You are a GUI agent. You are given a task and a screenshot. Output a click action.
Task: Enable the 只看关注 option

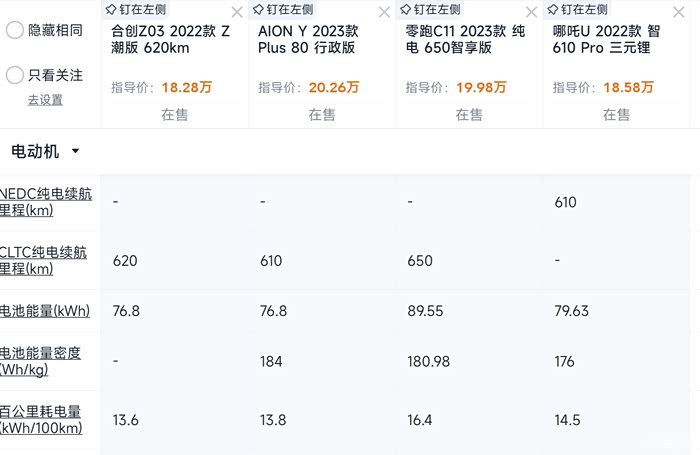point(15,75)
